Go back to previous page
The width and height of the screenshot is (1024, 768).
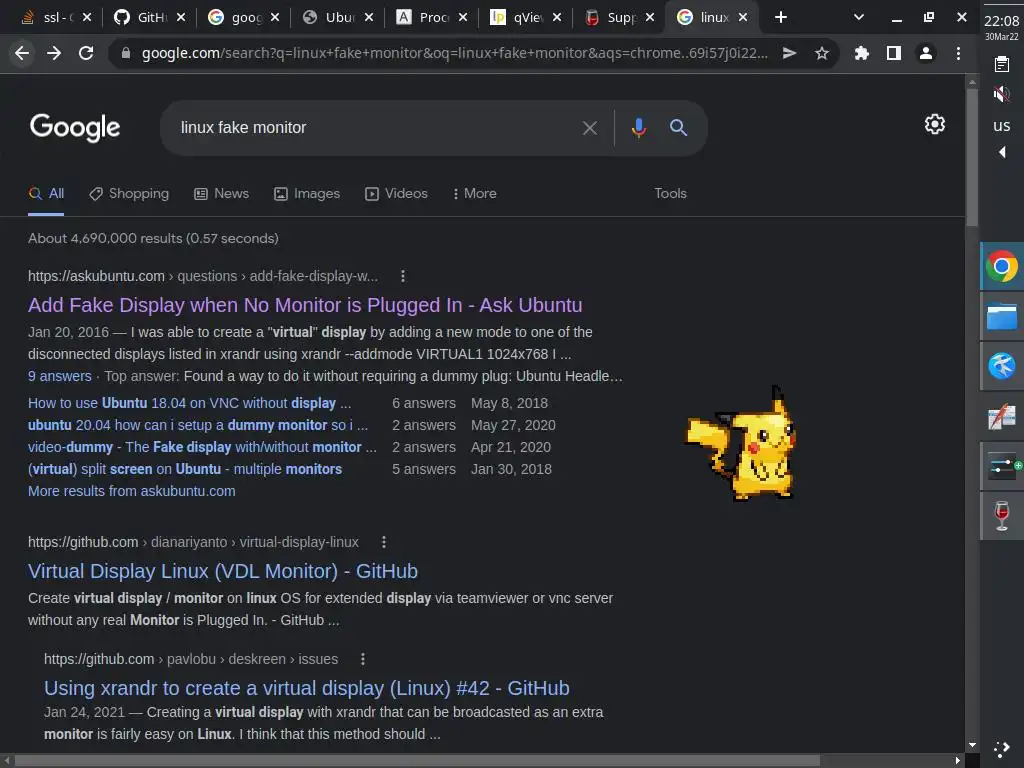22,53
